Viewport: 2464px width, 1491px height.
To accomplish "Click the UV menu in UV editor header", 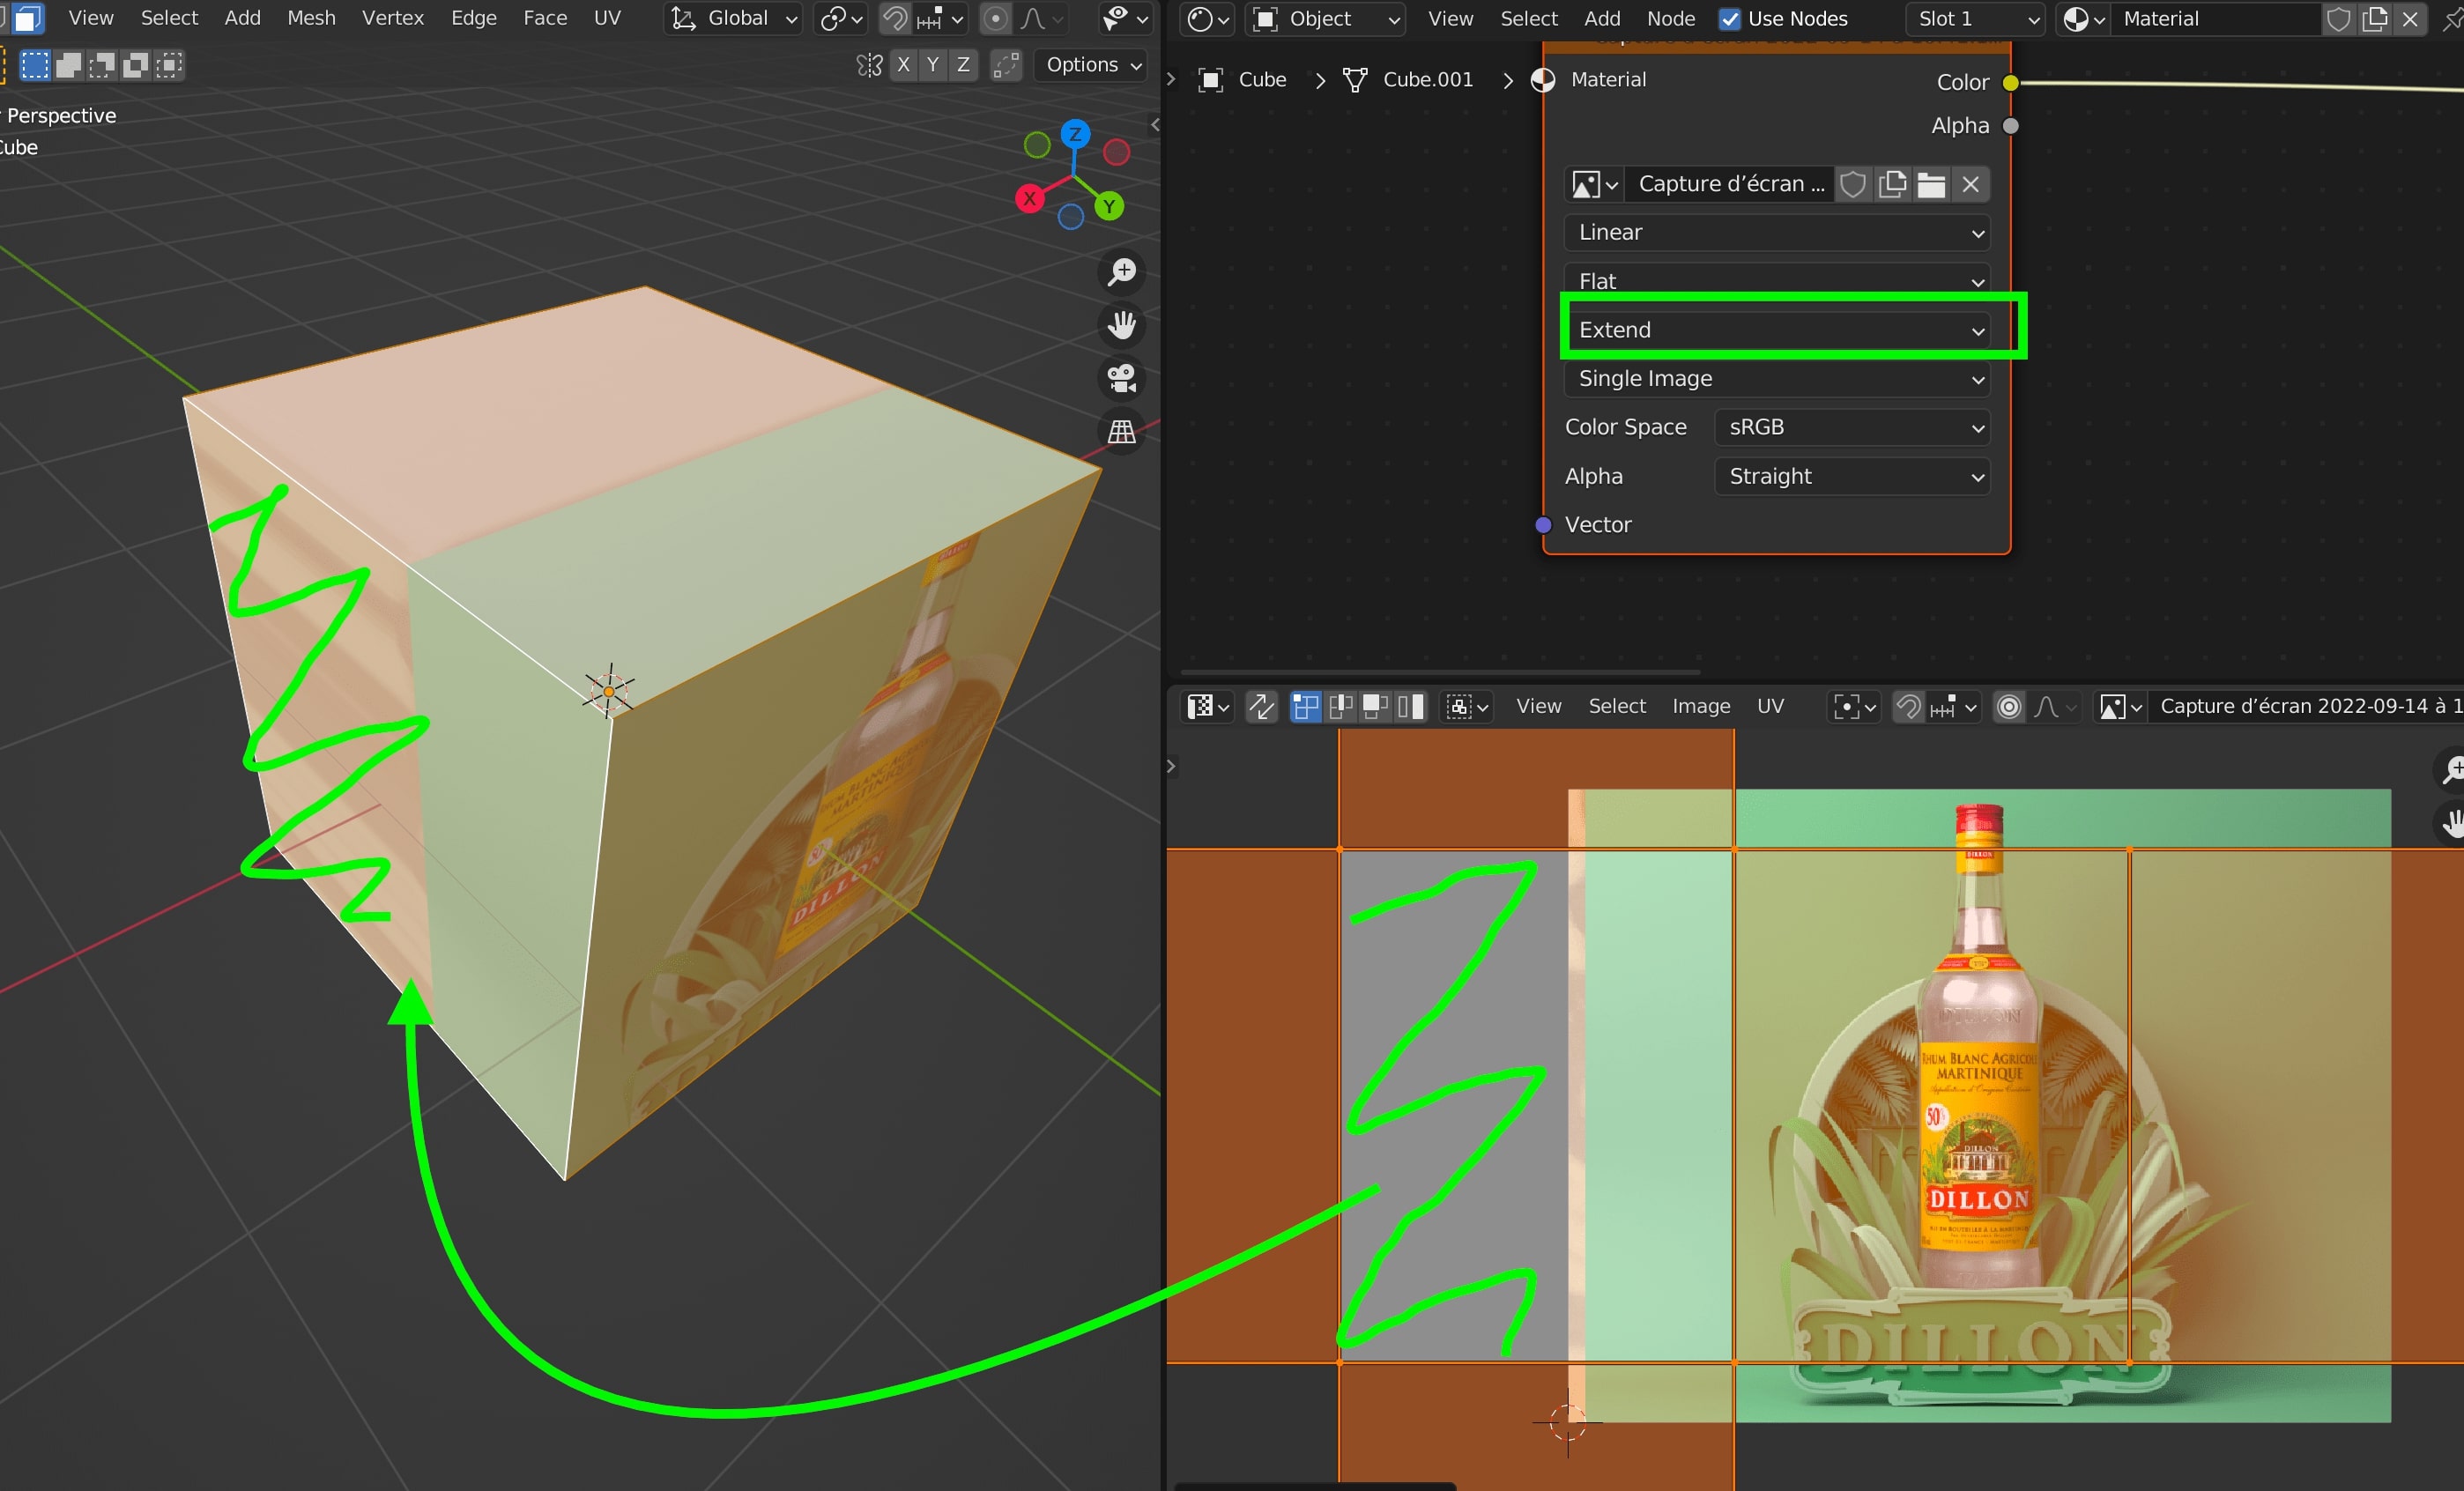I will pos(1770,706).
